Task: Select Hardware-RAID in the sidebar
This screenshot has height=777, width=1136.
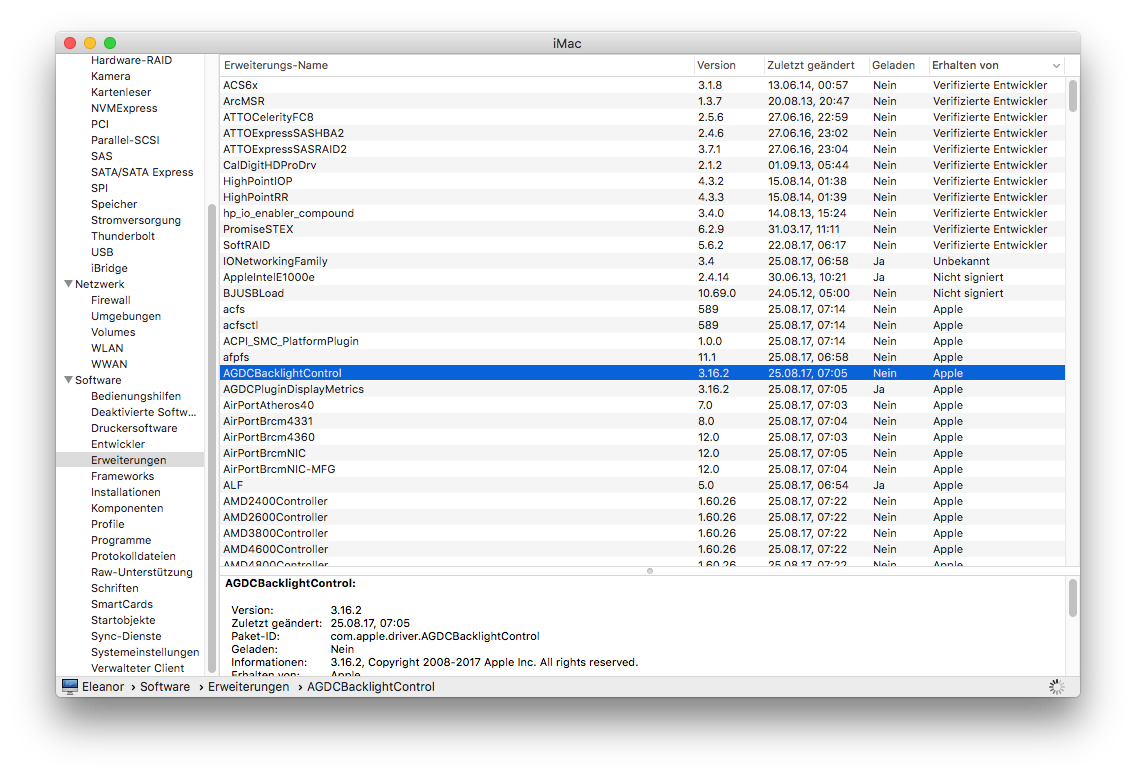Action: (x=131, y=60)
